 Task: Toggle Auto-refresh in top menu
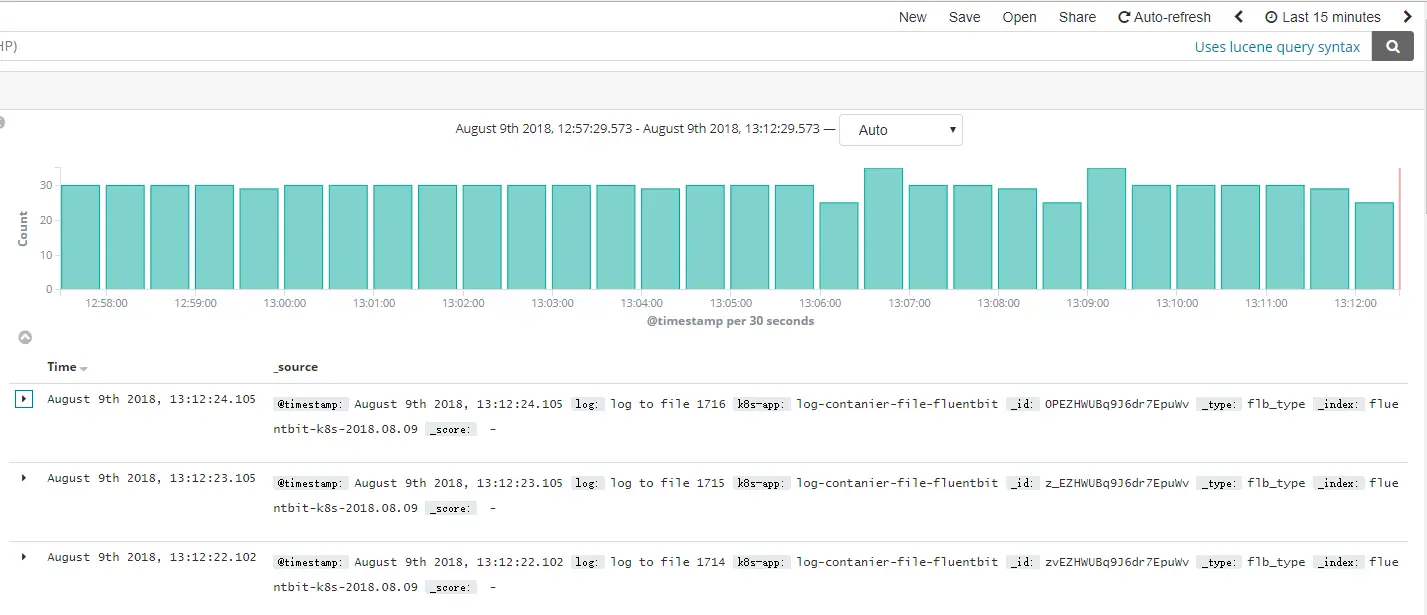[1164, 17]
